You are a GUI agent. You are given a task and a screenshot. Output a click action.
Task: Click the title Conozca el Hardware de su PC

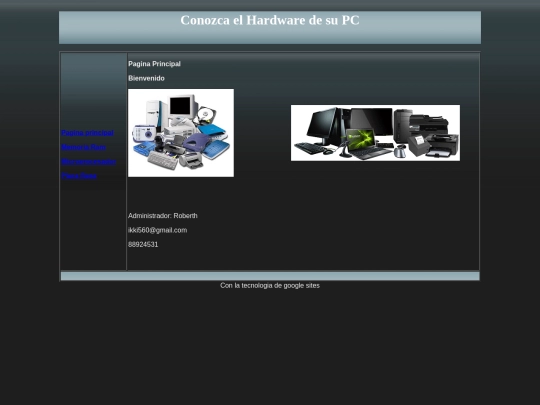click(x=270, y=20)
